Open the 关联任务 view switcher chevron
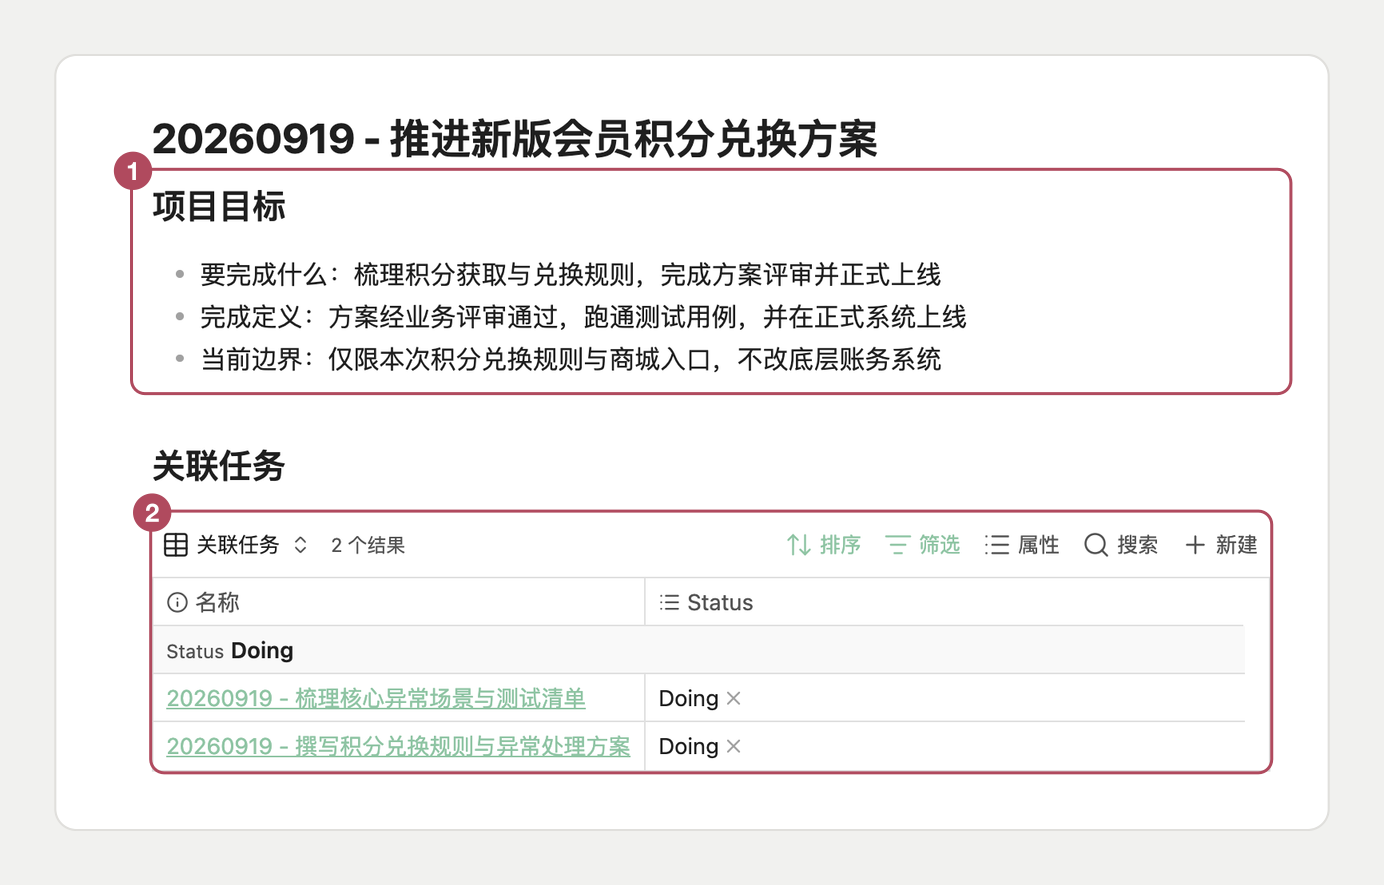The image size is (1384, 885). (x=300, y=545)
